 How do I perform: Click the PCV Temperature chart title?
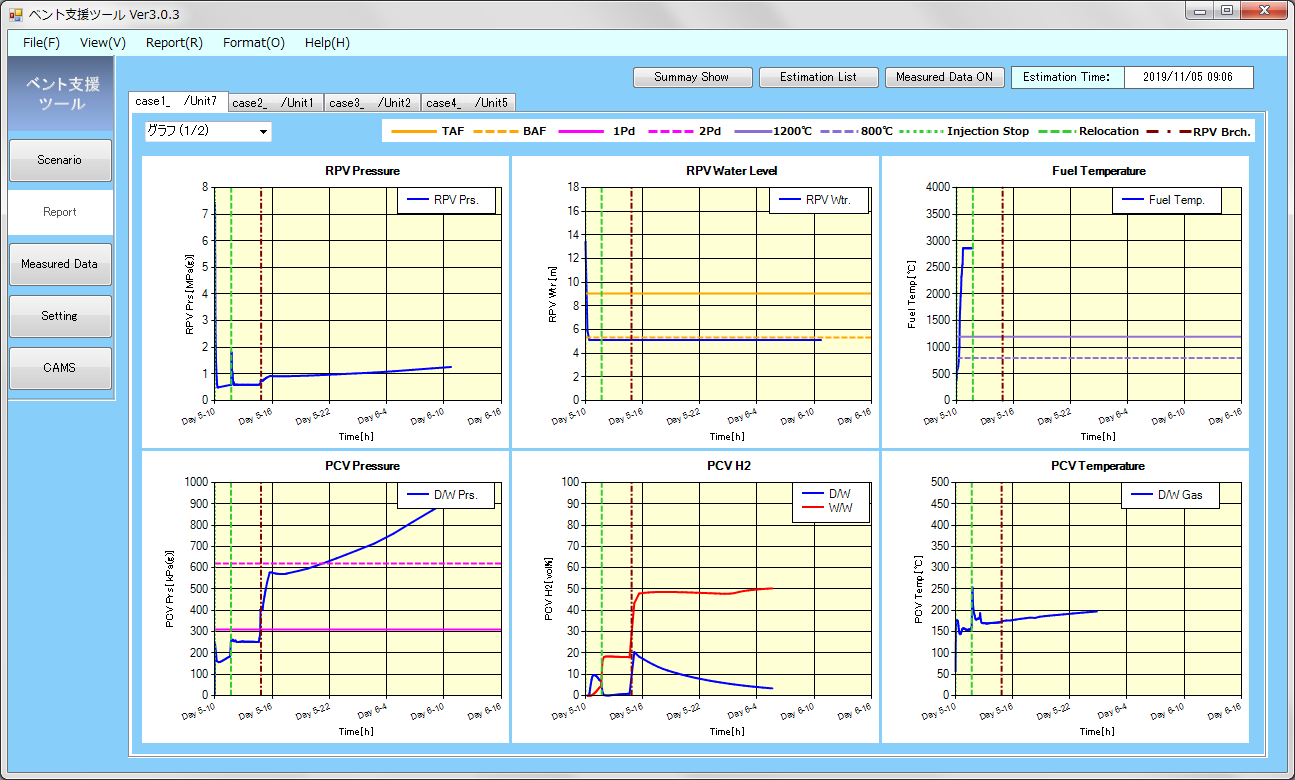pyautogui.click(x=1099, y=466)
